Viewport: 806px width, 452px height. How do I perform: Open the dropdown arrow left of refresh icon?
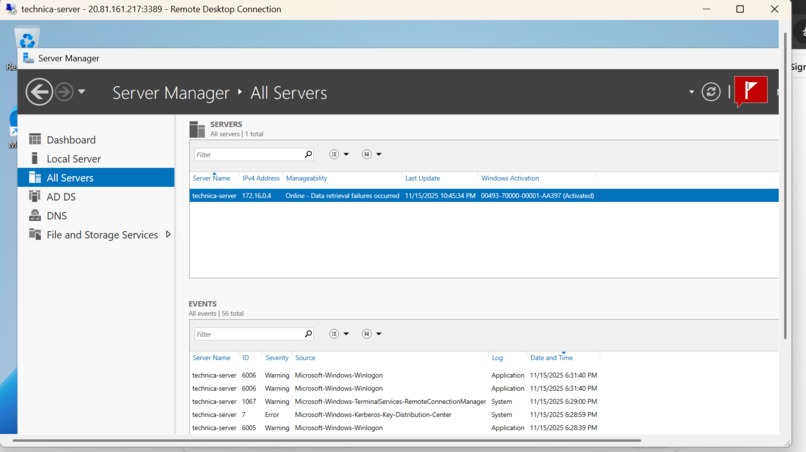tap(691, 92)
